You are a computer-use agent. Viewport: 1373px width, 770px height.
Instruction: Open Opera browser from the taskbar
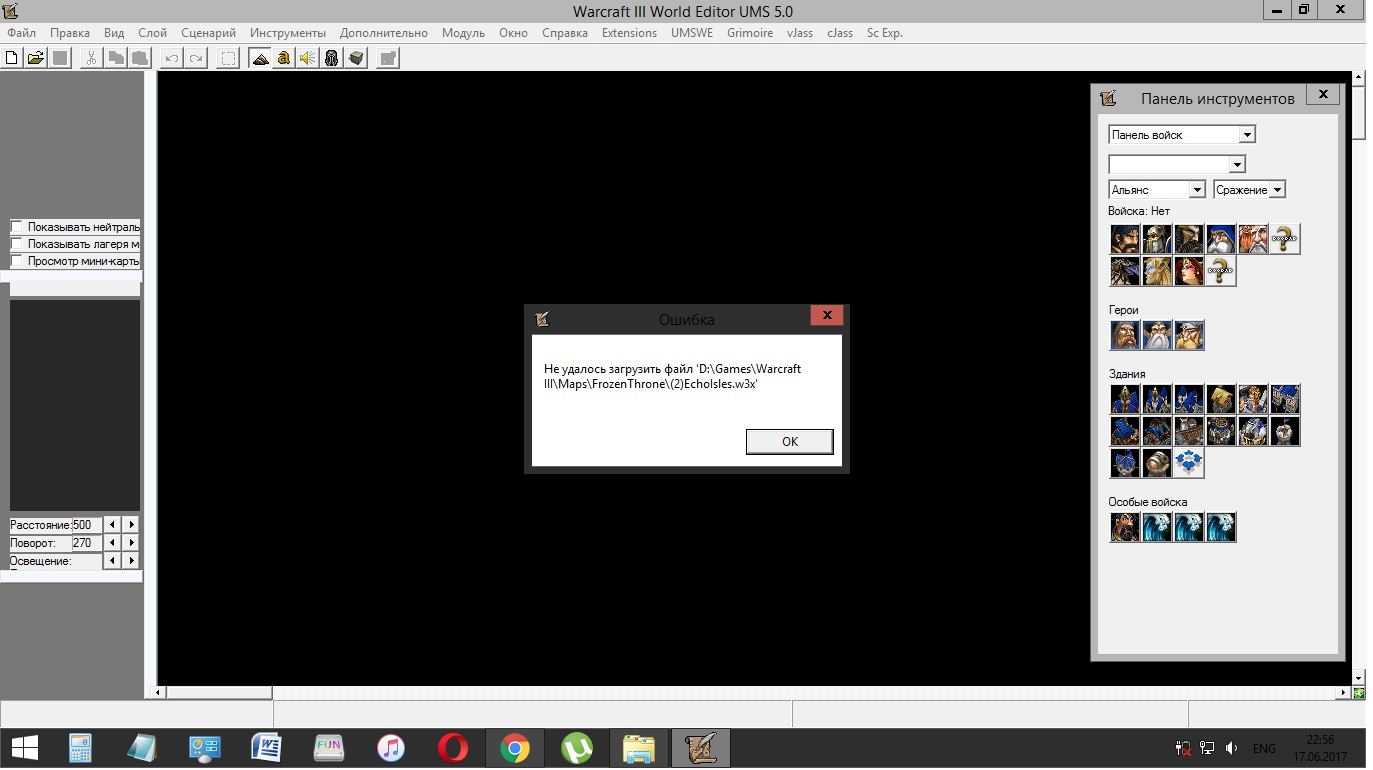453,748
